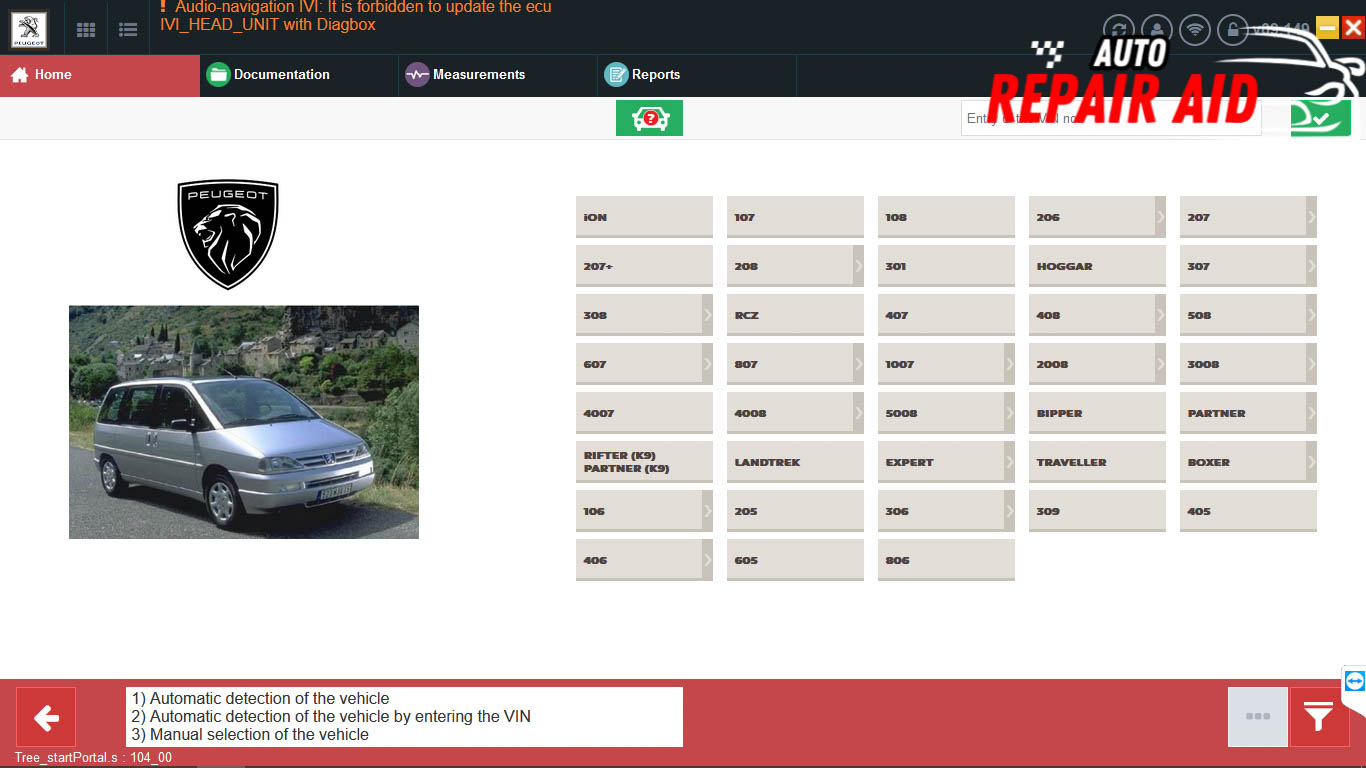This screenshot has width=1366, height=768.
Task: Click the green Documentation folder icon
Action: click(x=218, y=75)
